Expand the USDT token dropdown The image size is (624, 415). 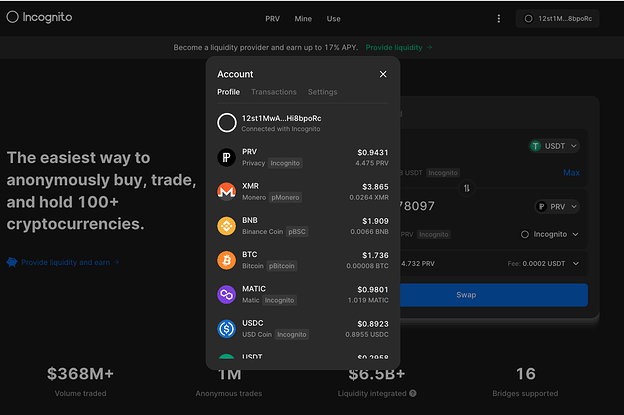(x=555, y=146)
